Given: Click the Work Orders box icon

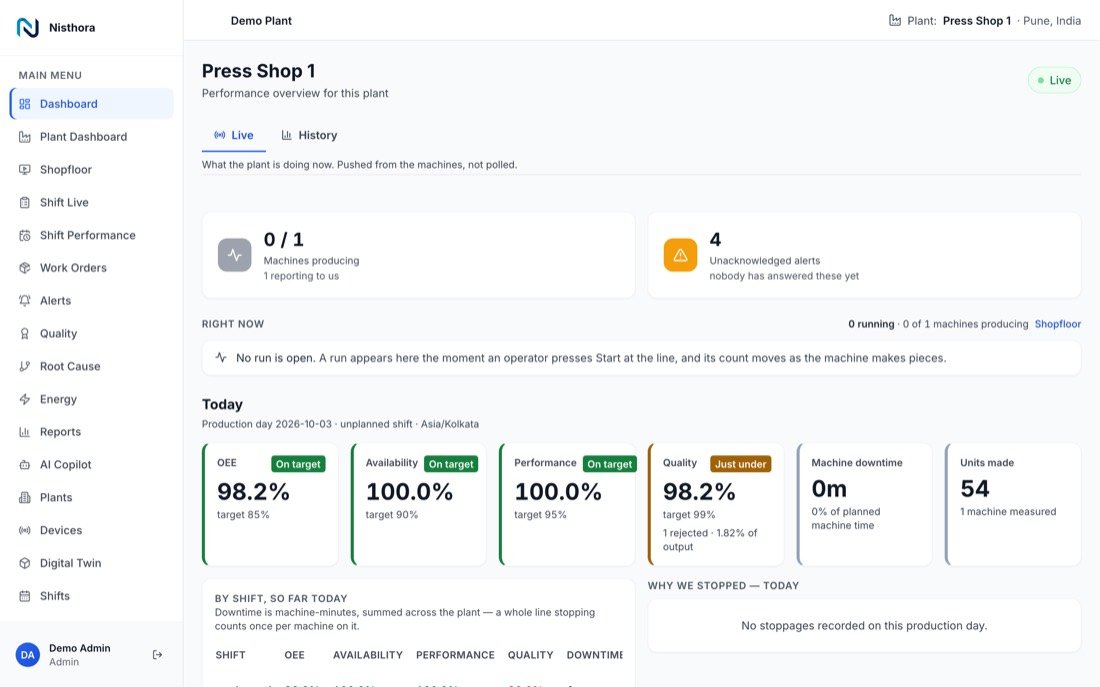Looking at the screenshot, I should (25, 268).
